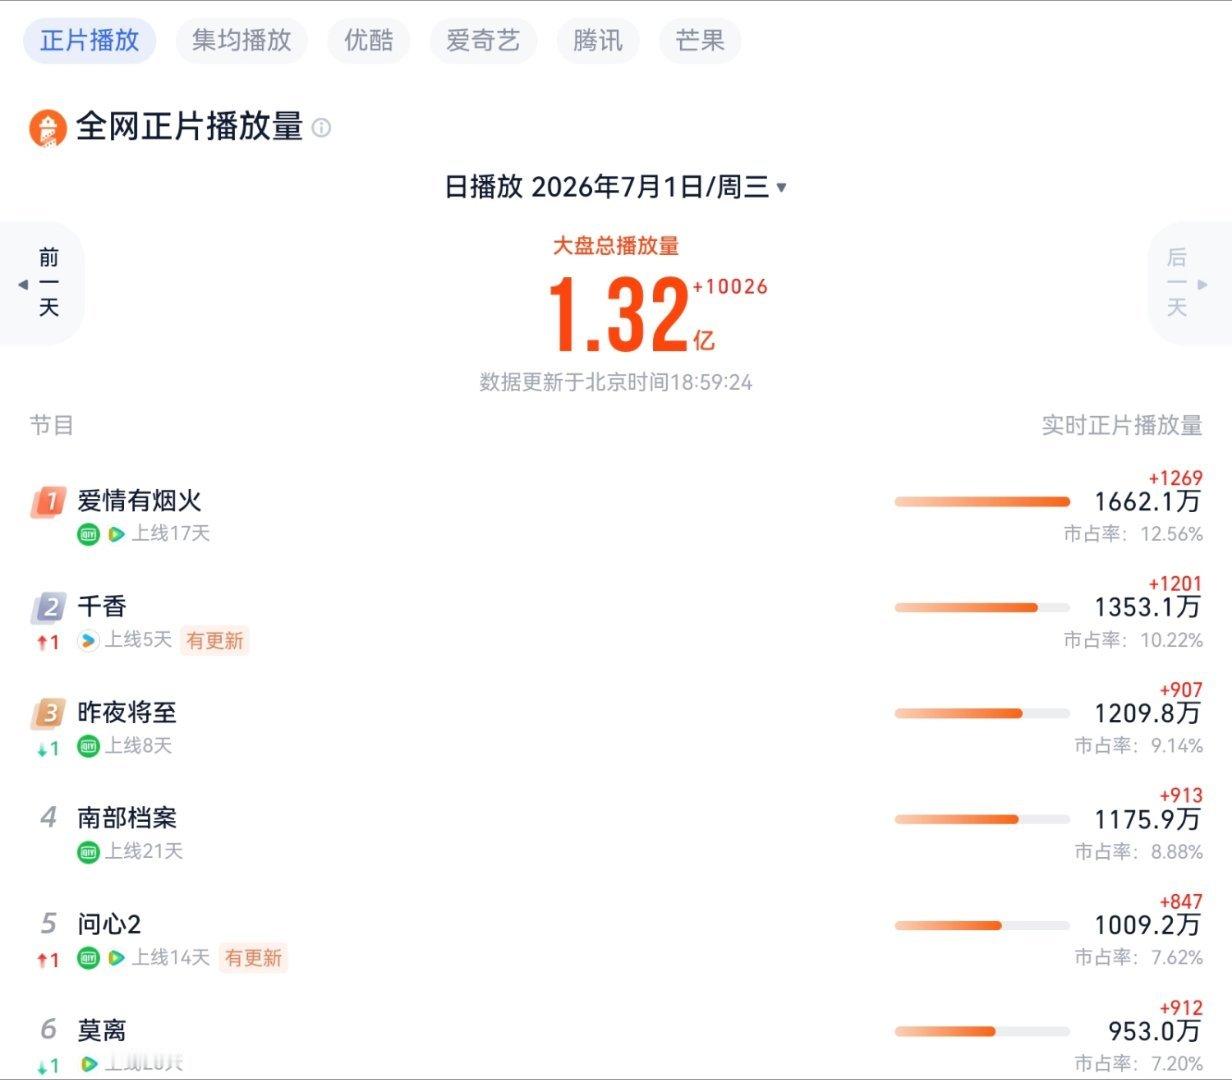The image size is (1232, 1080).
Task: Click the 市占率: 12.56% value
Action: coord(1133,535)
